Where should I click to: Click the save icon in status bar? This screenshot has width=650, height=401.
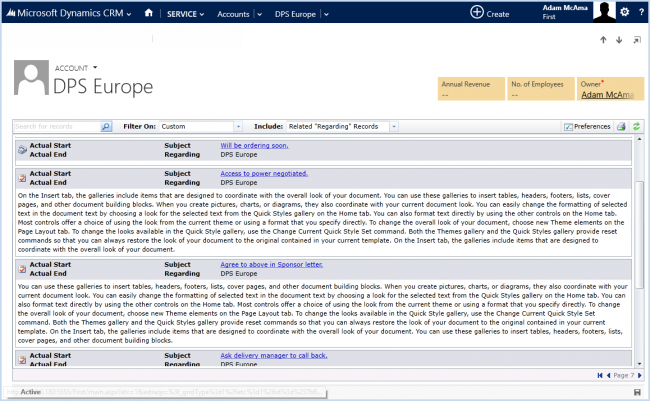pyautogui.click(x=637, y=392)
